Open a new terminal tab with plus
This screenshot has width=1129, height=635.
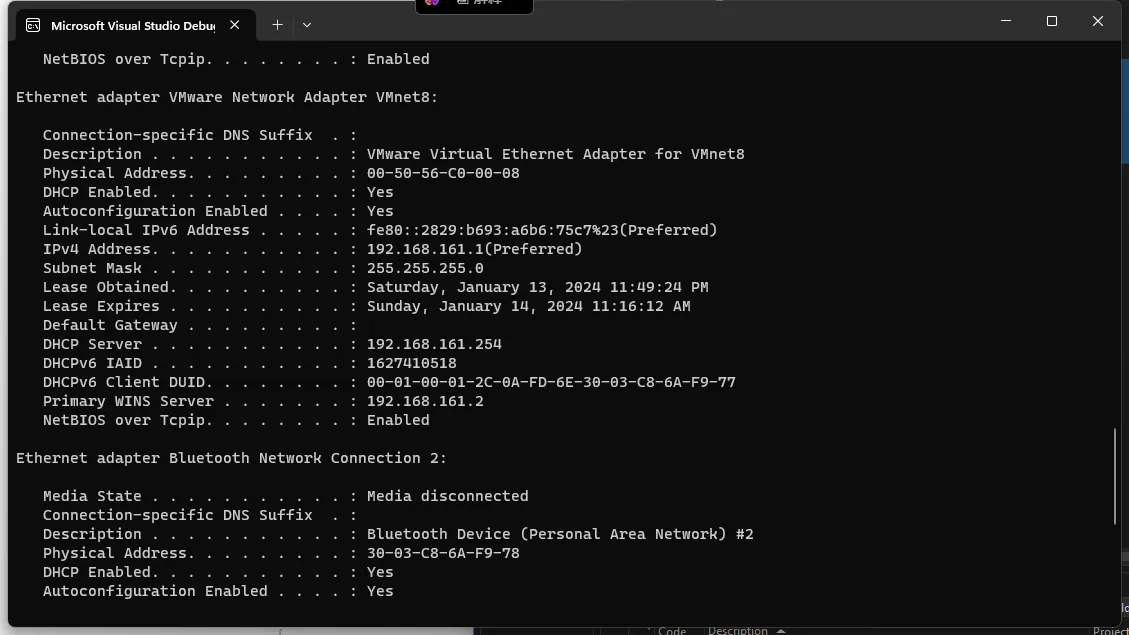pos(277,25)
